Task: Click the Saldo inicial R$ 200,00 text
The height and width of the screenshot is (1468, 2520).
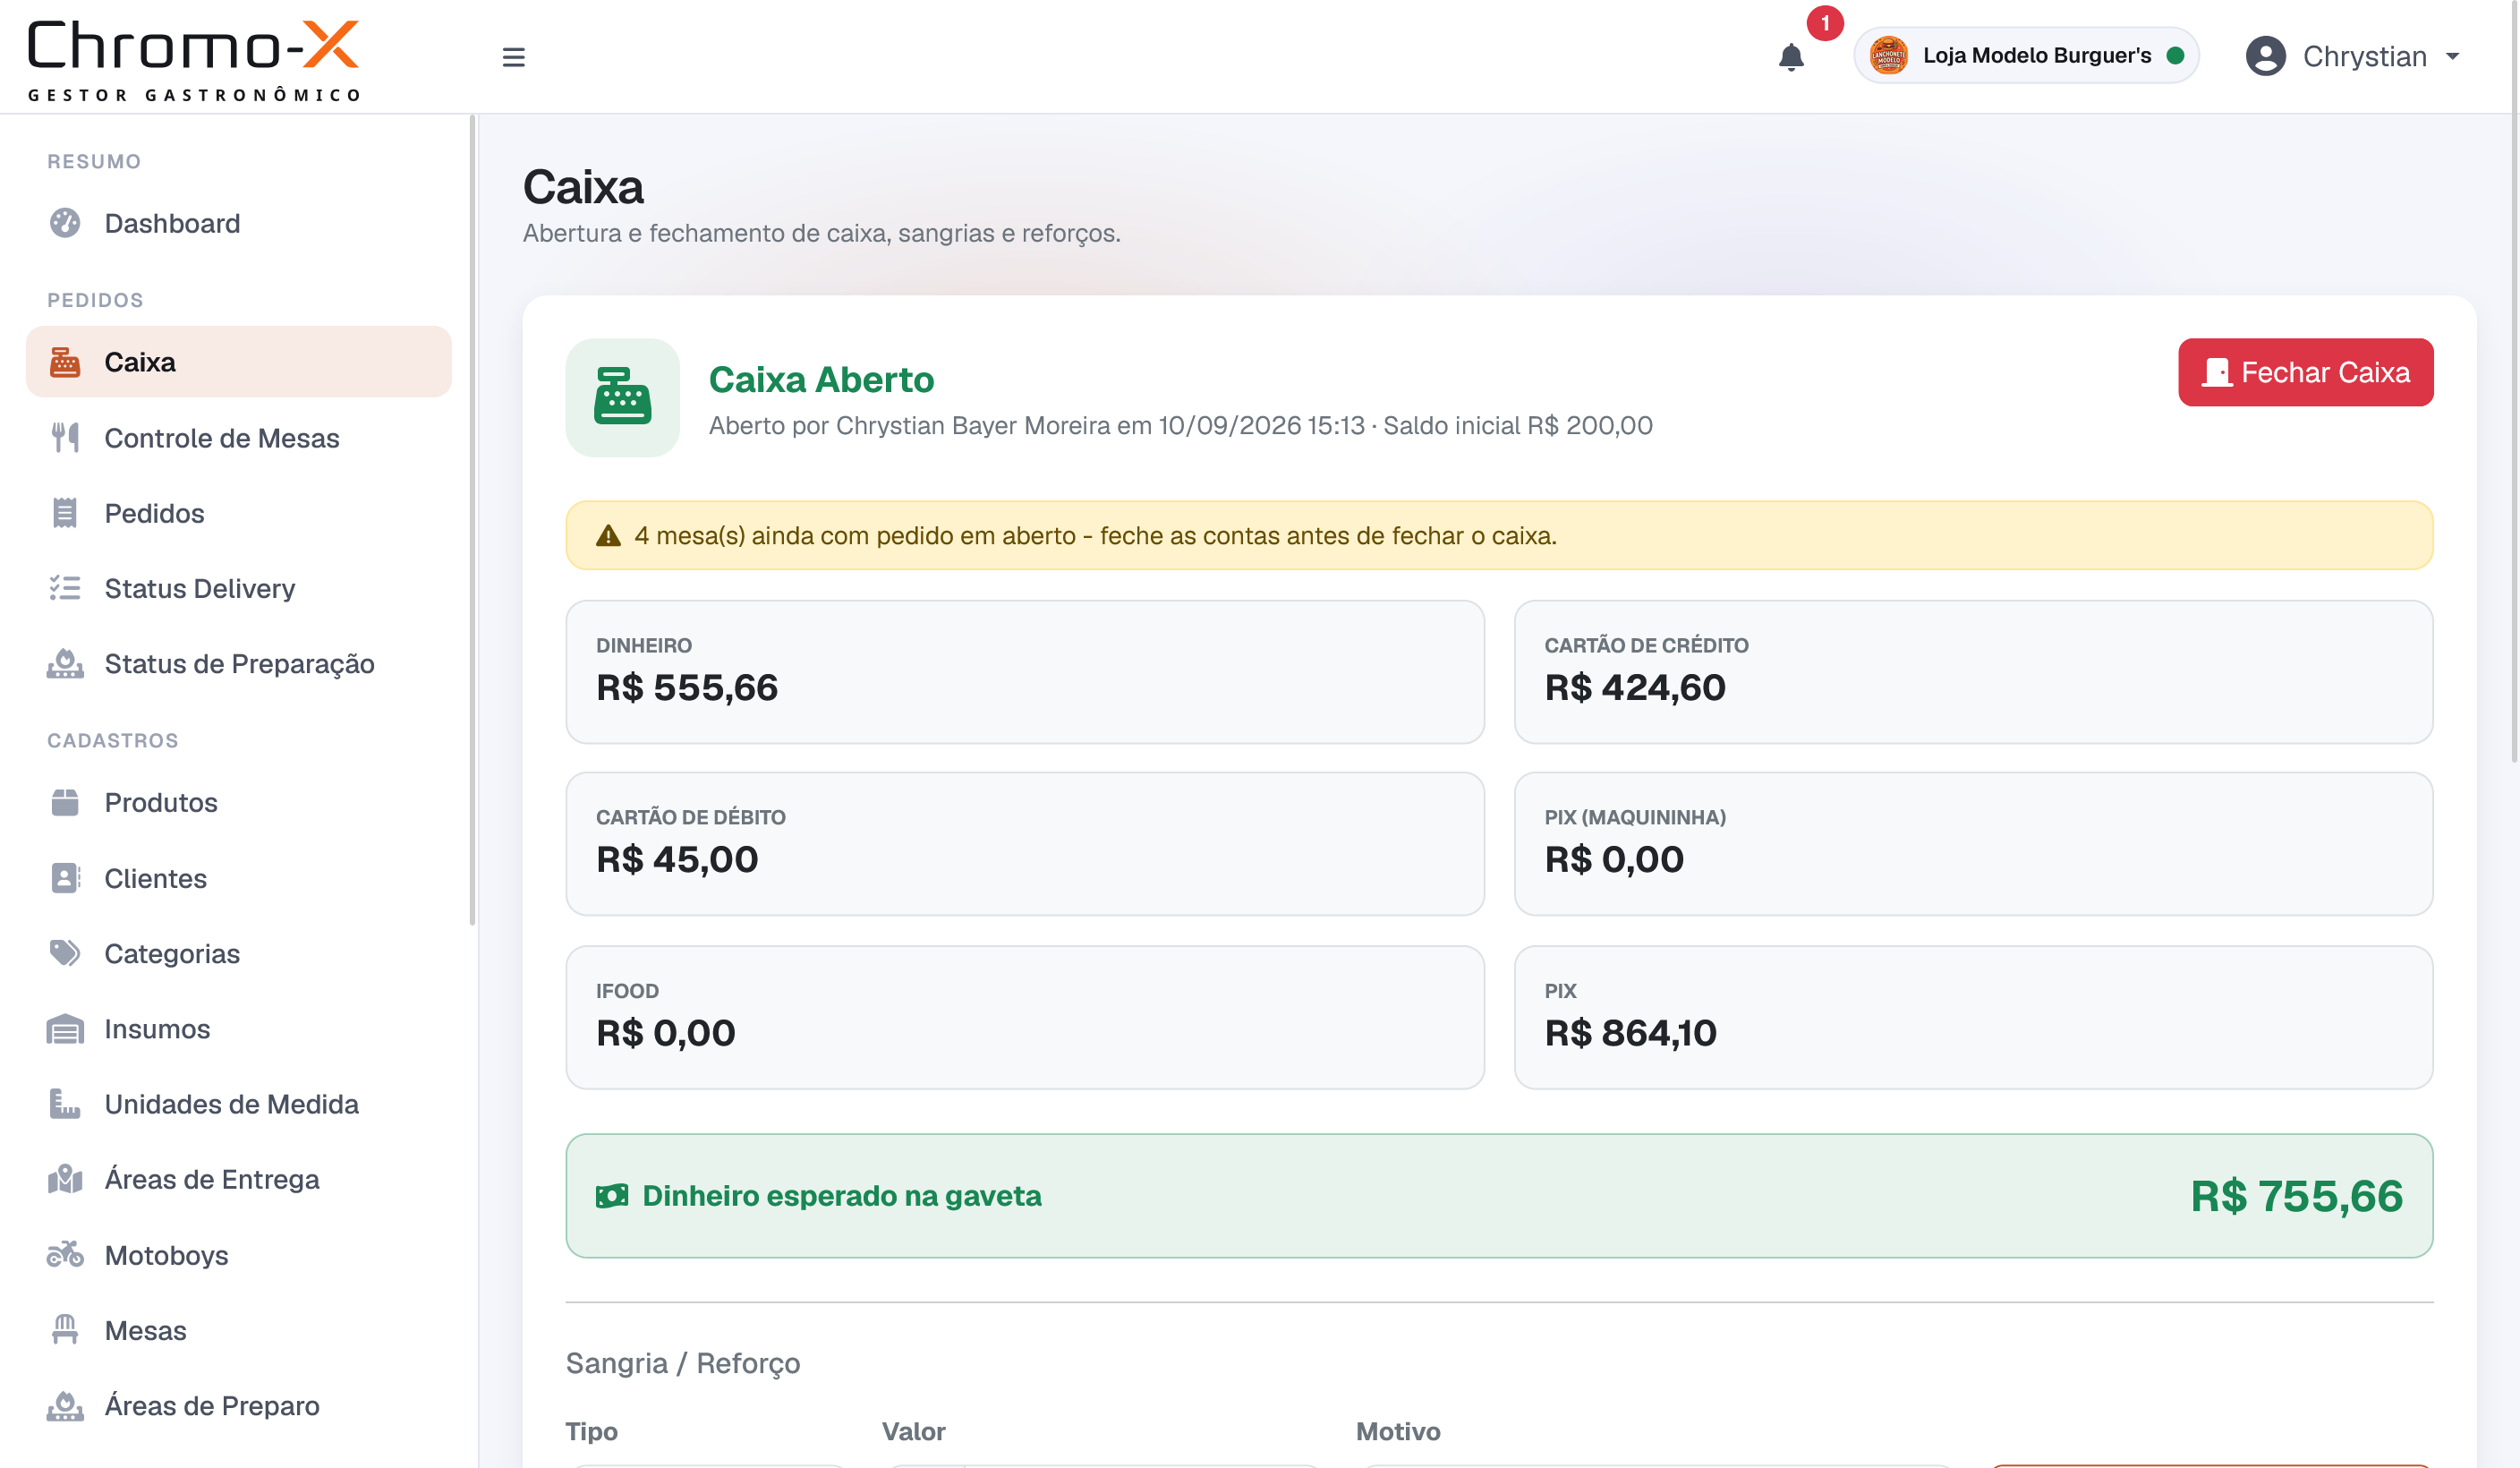Action: (x=1517, y=426)
